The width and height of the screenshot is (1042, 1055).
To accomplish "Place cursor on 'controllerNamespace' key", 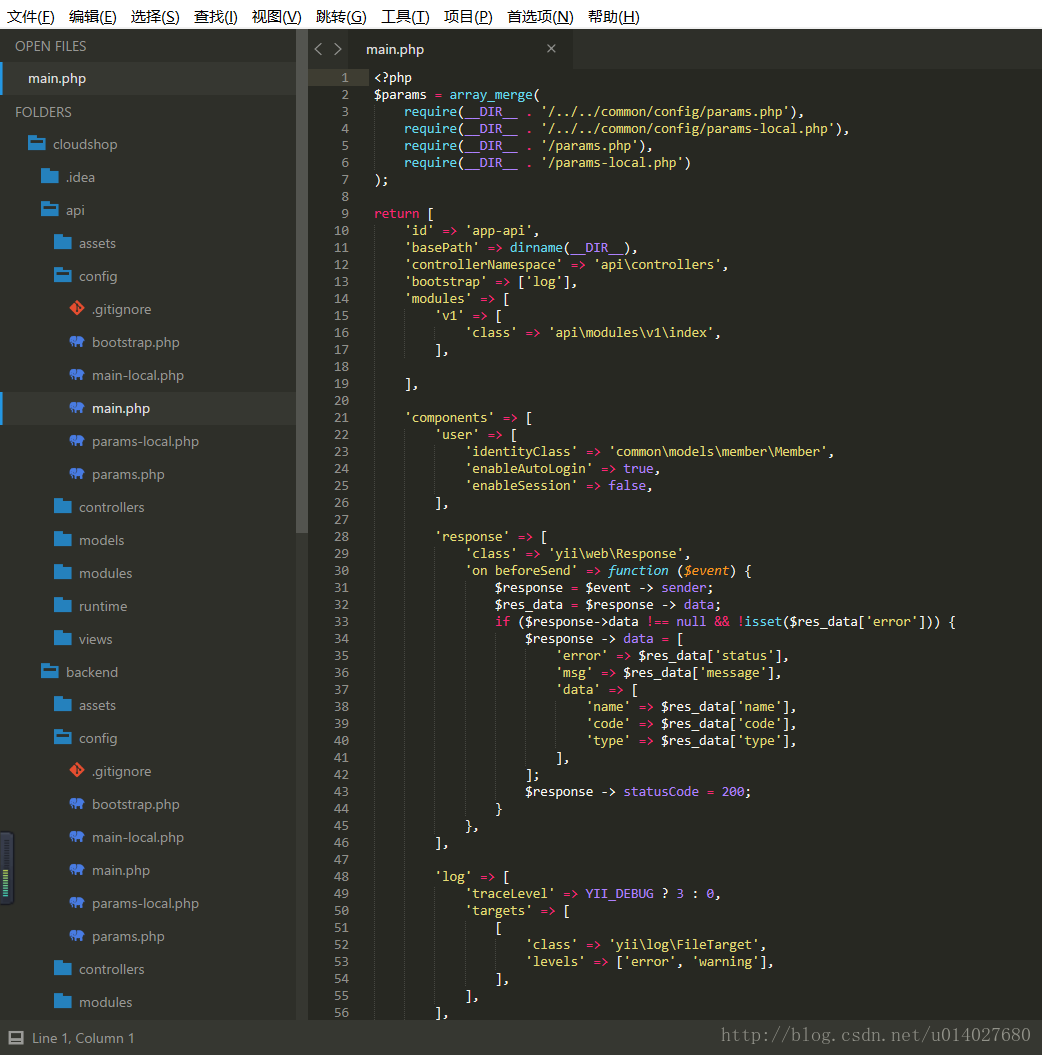I will (x=484, y=264).
